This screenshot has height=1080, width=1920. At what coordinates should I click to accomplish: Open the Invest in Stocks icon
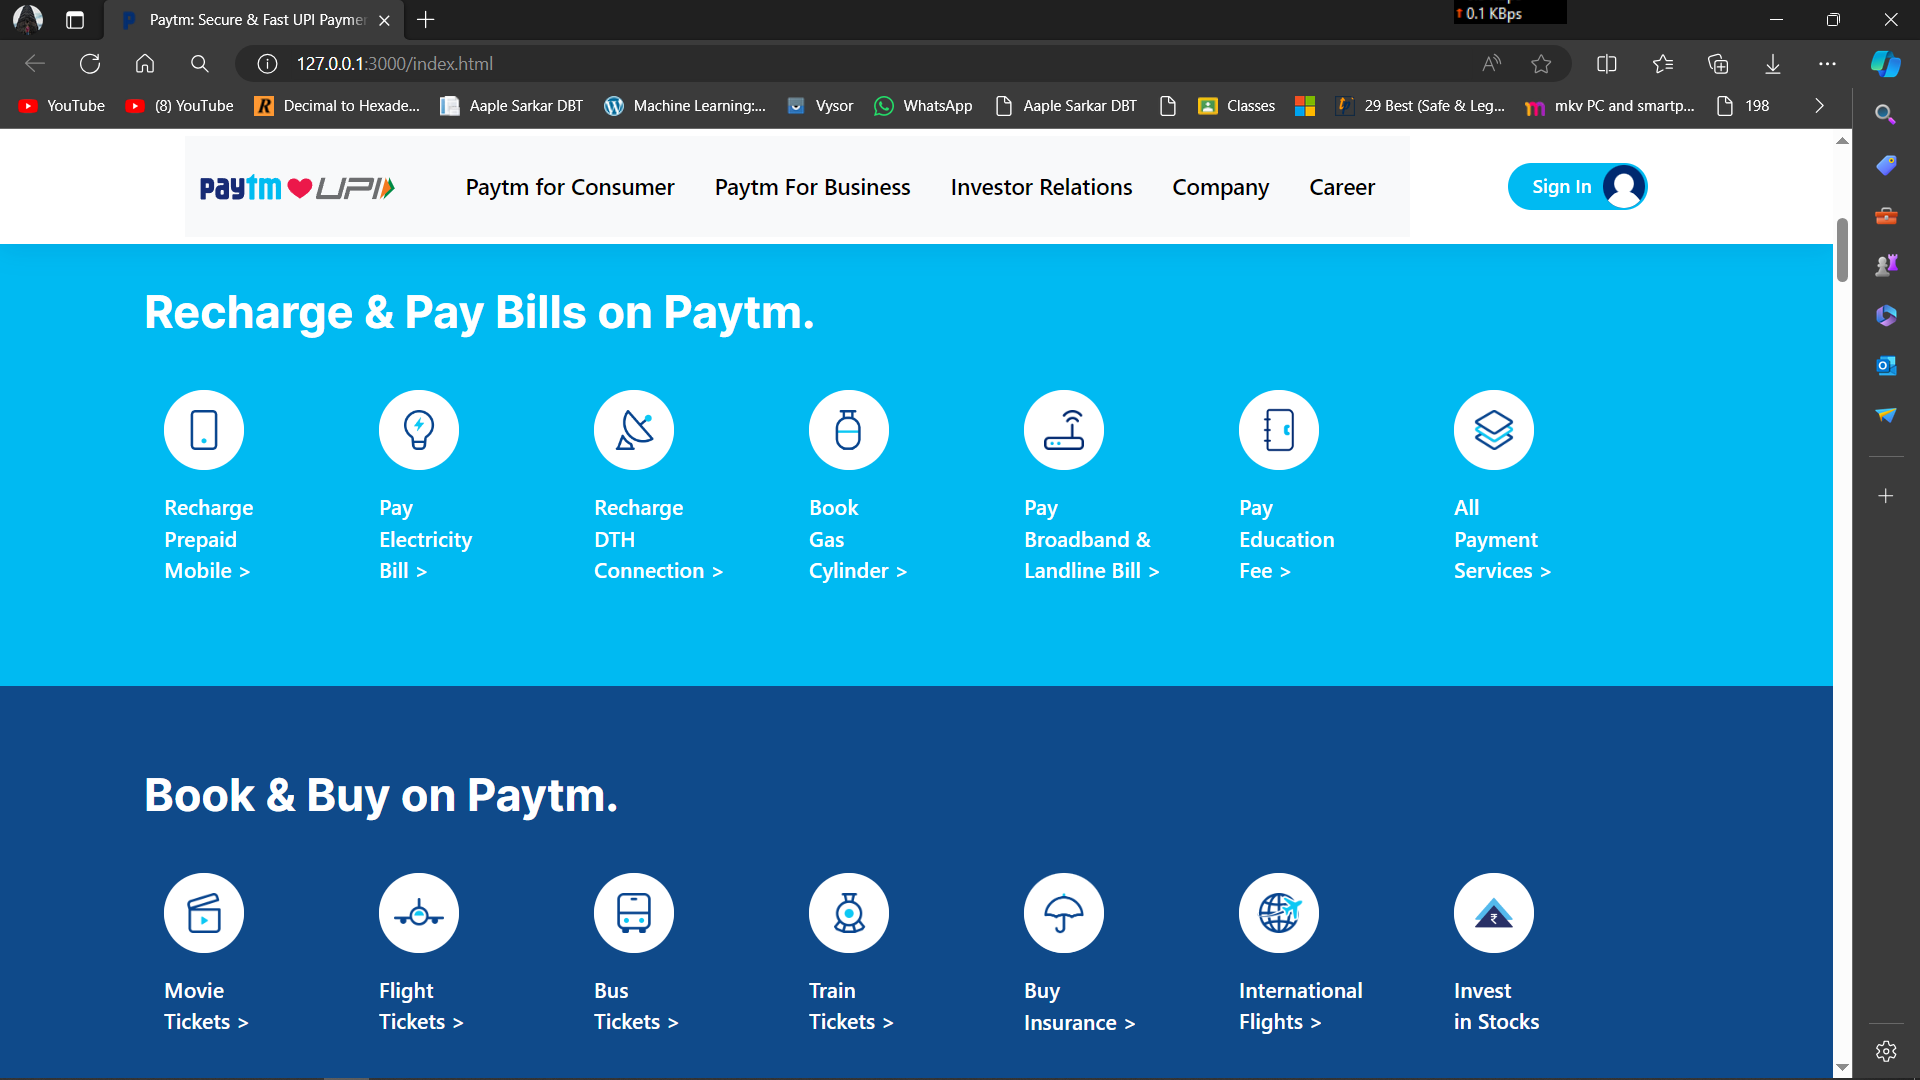click(x=1494, y=913)
